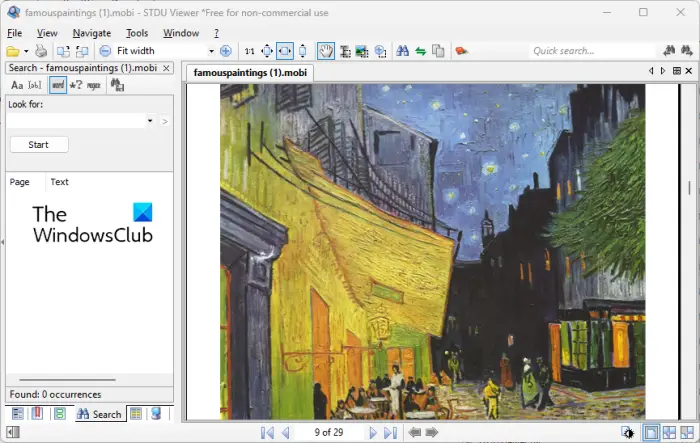Activate the Hand pan tool
This screenshot has height=443, width=700.
coord(326,51)
